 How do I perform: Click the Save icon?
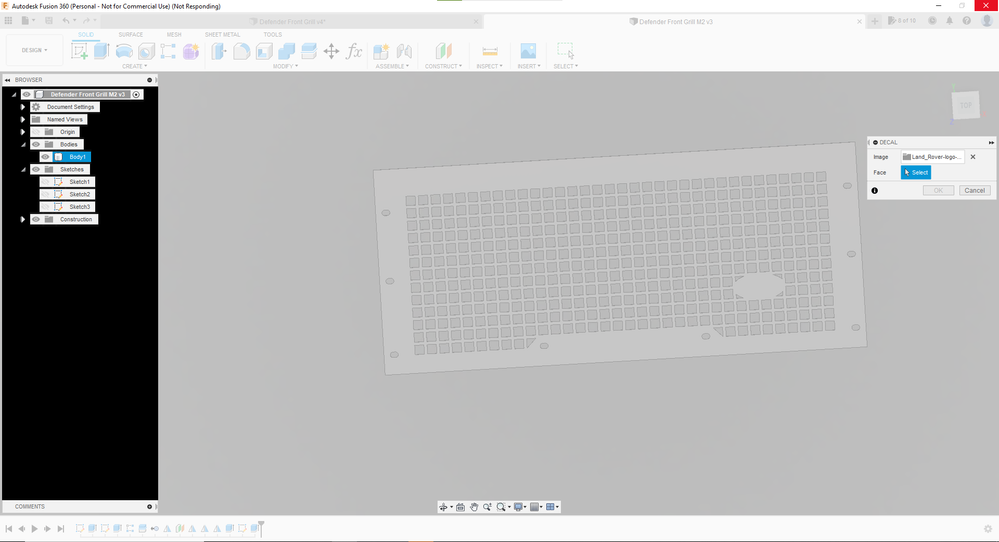tap(48, 21)
